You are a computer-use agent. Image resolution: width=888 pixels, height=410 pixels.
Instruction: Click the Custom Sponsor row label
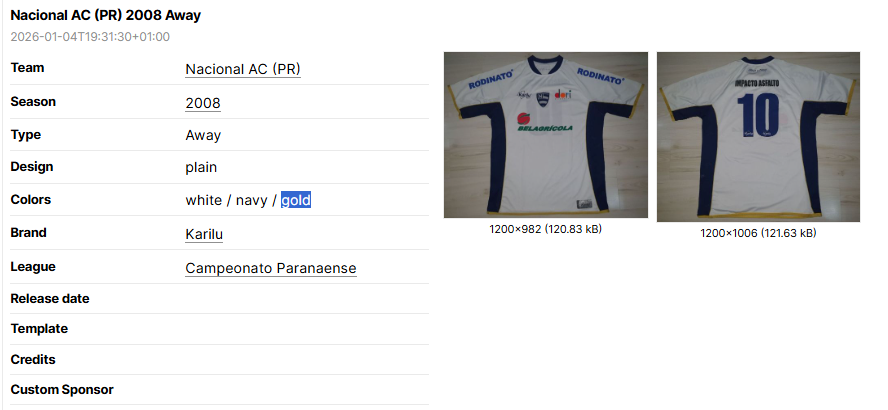pyautogui.click(x=62, y=390)
